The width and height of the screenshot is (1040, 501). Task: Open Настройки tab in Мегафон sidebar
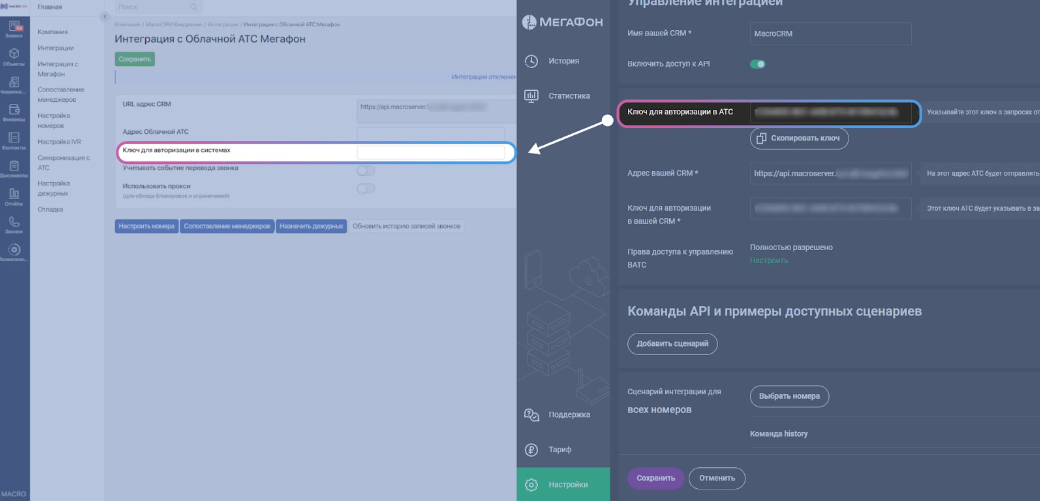(x=563, y=484)
